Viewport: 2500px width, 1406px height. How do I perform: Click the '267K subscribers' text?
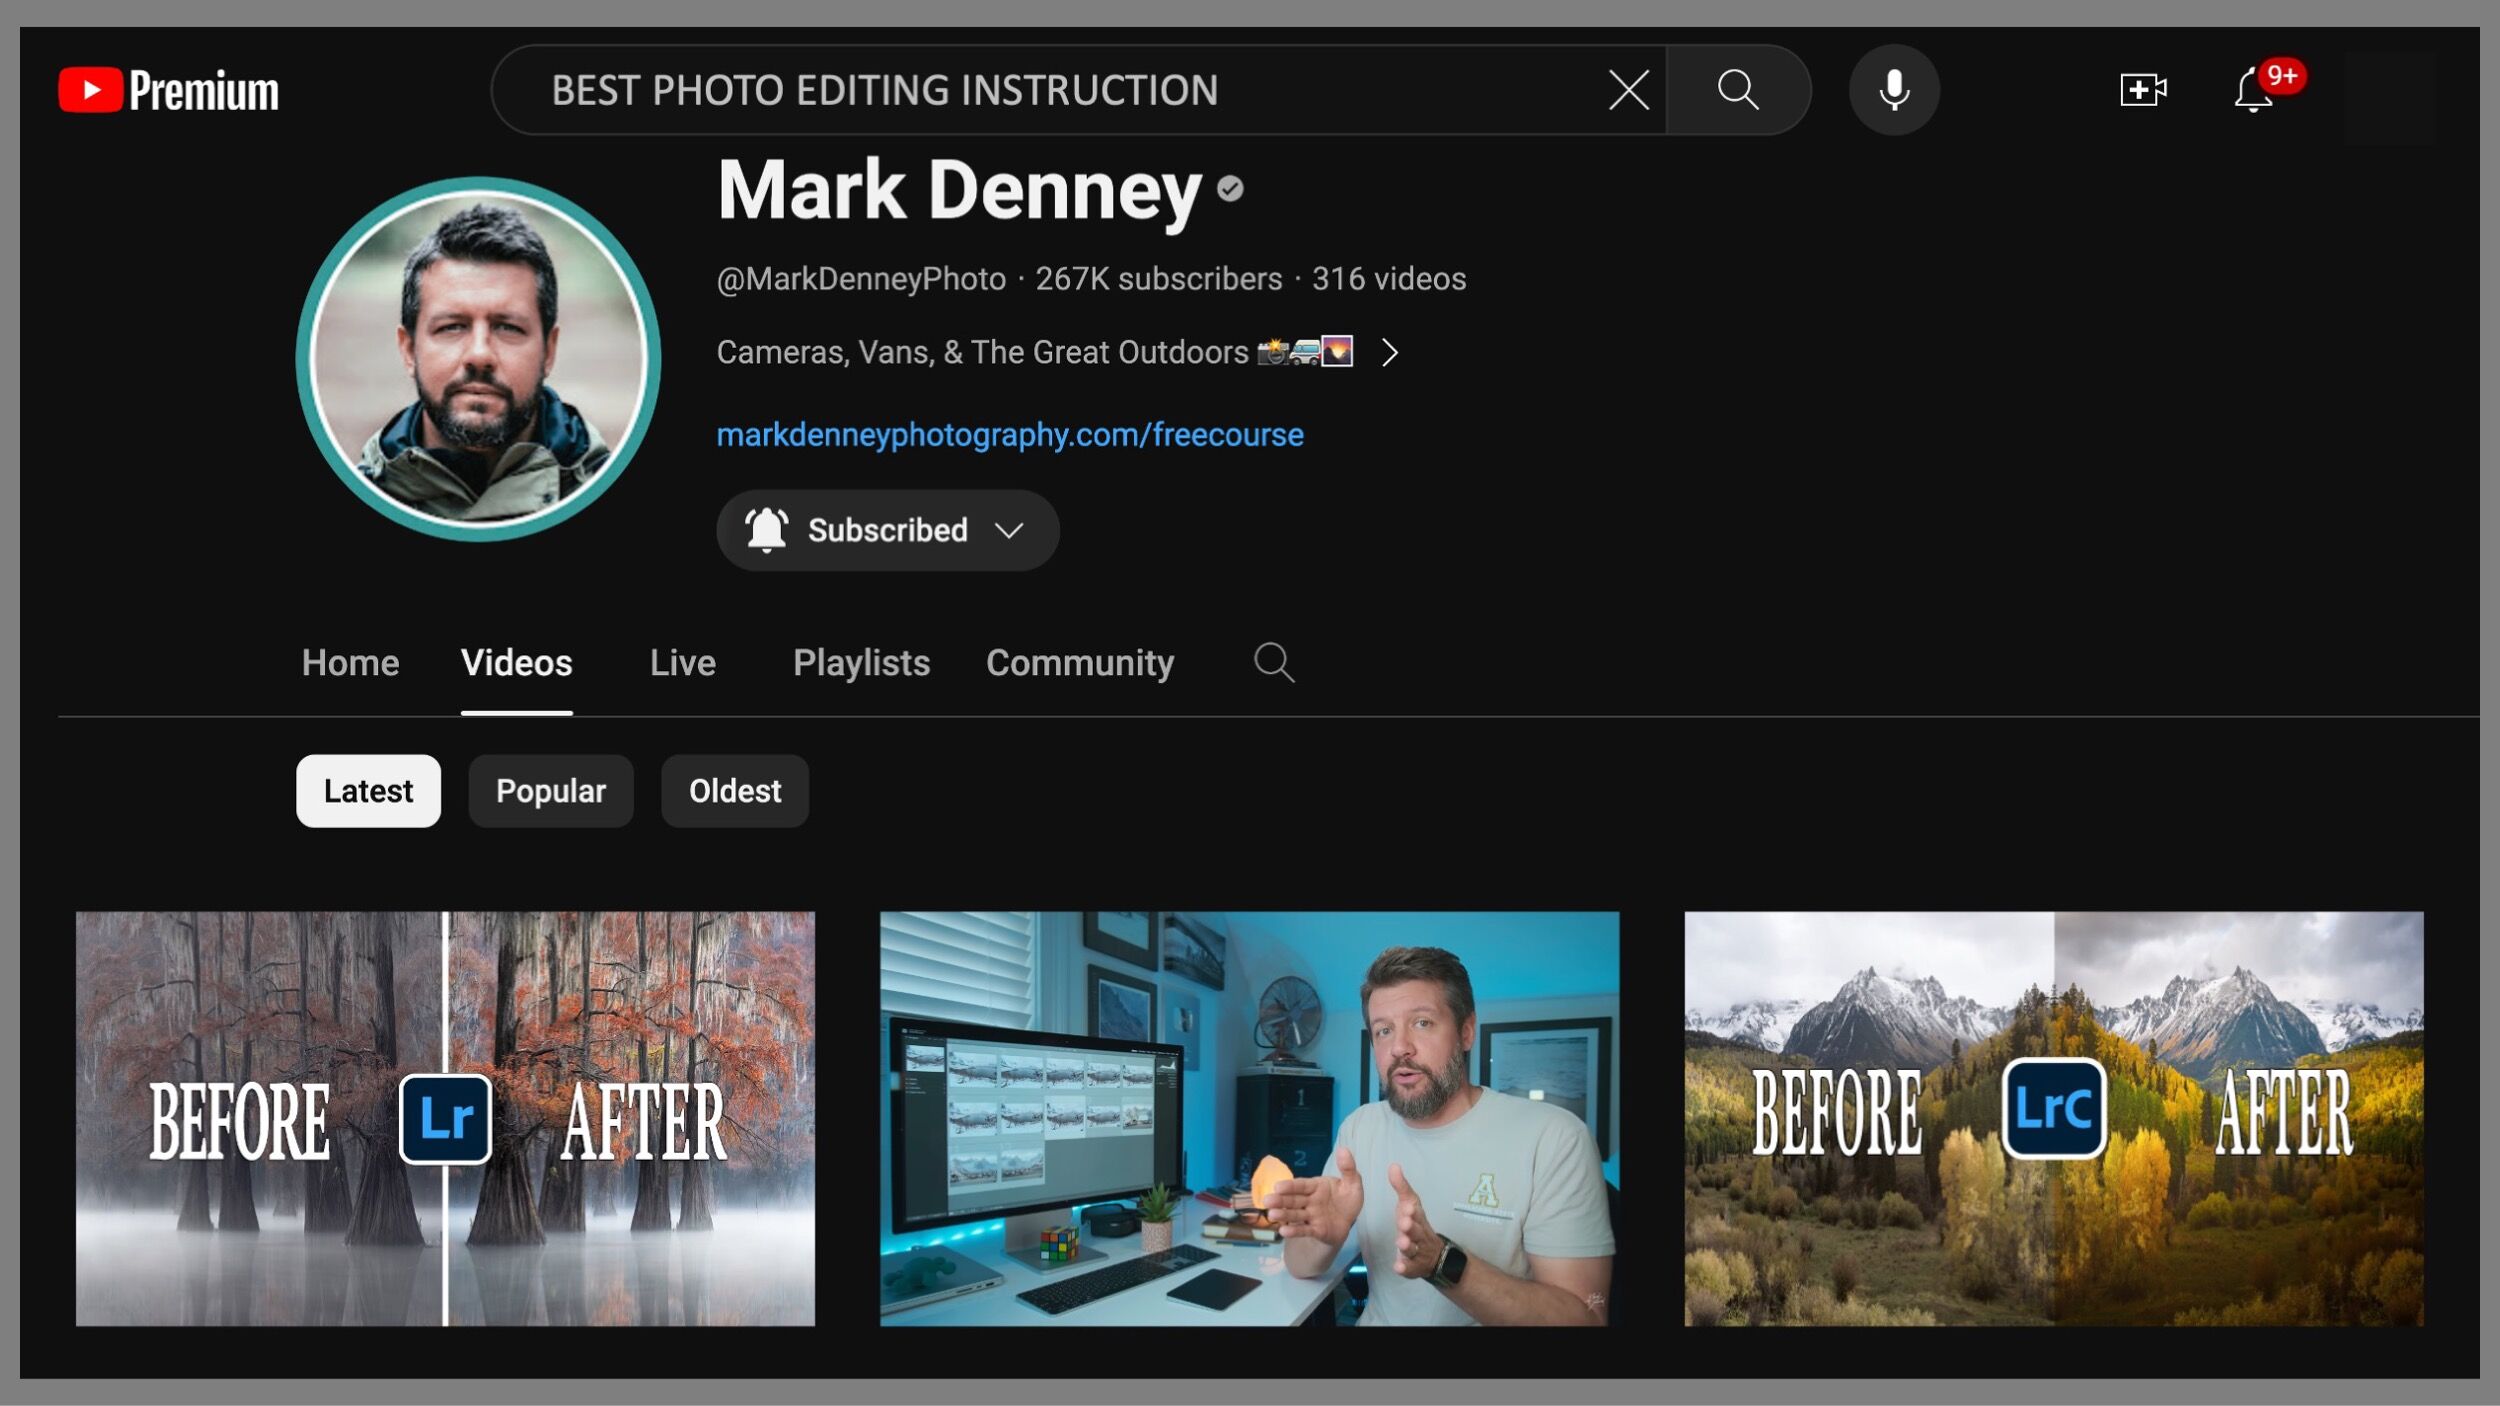(x=1158, y=279)
